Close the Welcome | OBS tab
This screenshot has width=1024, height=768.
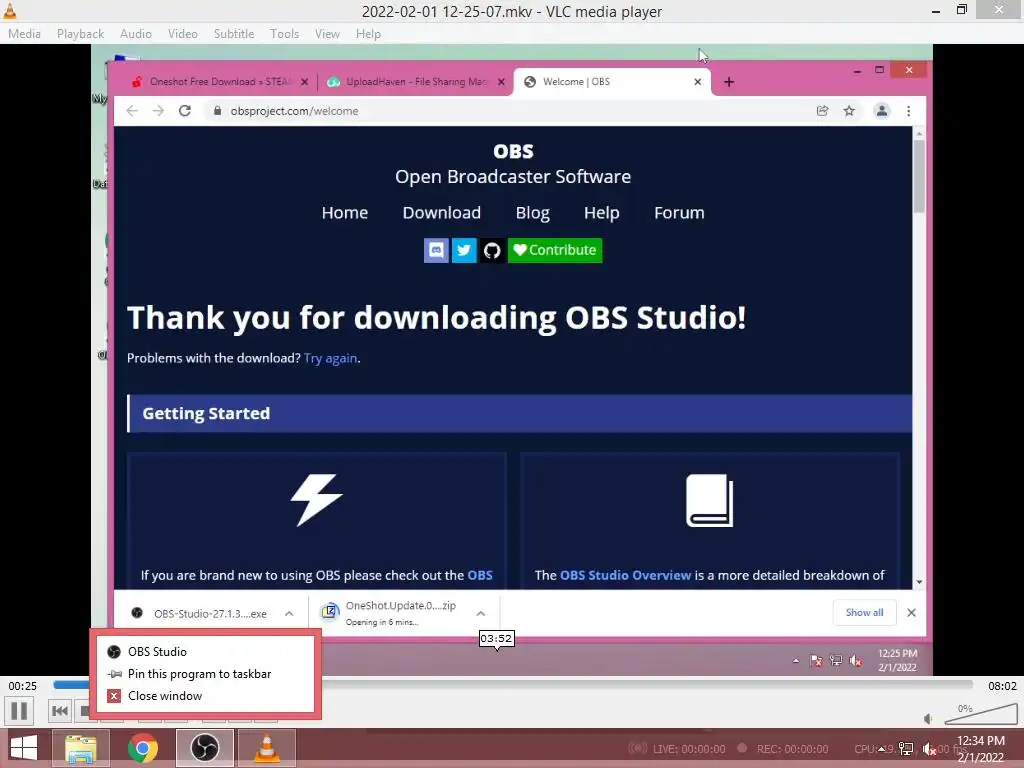[x=697, y=82]
